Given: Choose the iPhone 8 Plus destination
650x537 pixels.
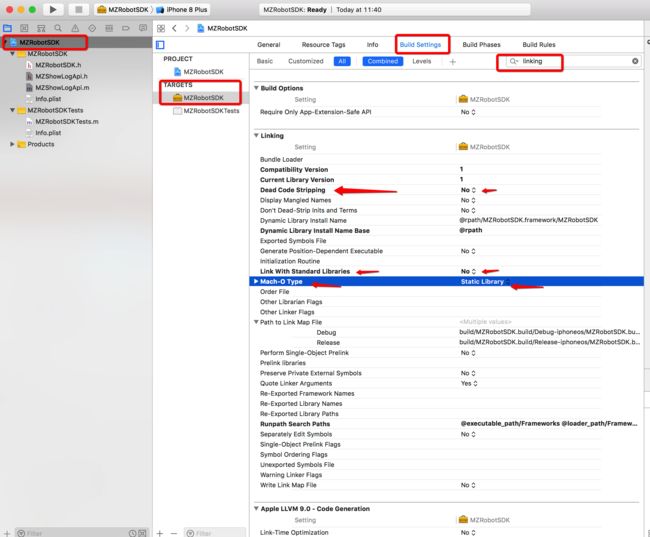Looking at the screenshot, I should (182, 10).
